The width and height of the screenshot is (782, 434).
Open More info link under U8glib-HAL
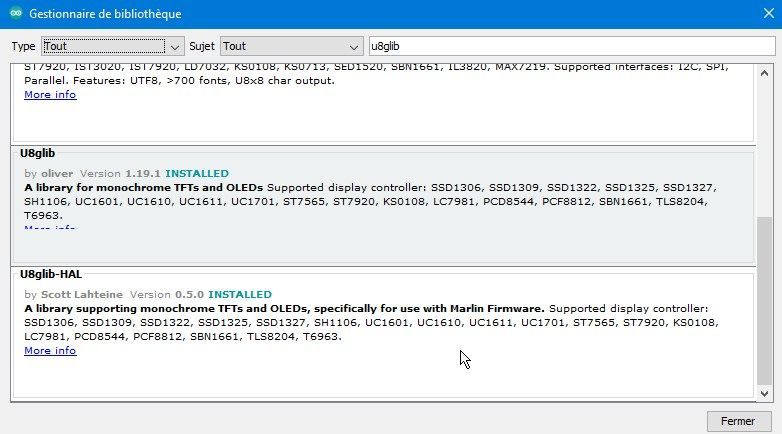coord(50,351)
